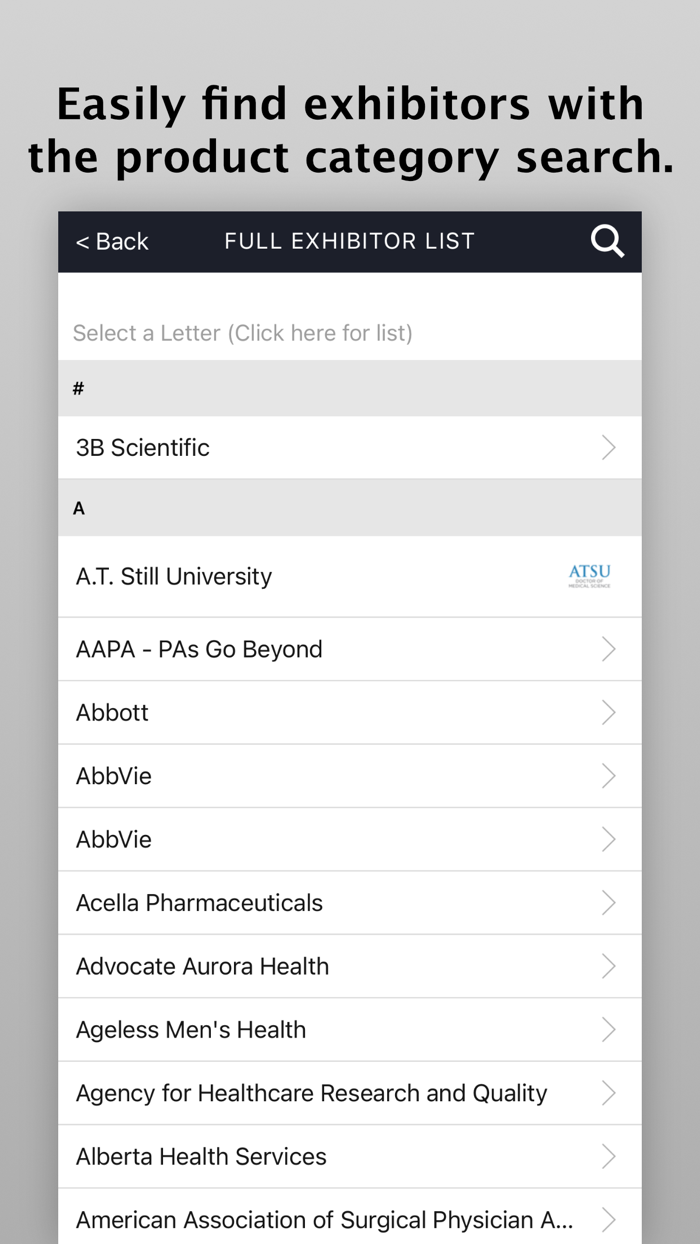Image resolution: width=700 pixels, height=1244 pixels.
Task: Open the search with the magnifier icon
Action: click(607, 241)
